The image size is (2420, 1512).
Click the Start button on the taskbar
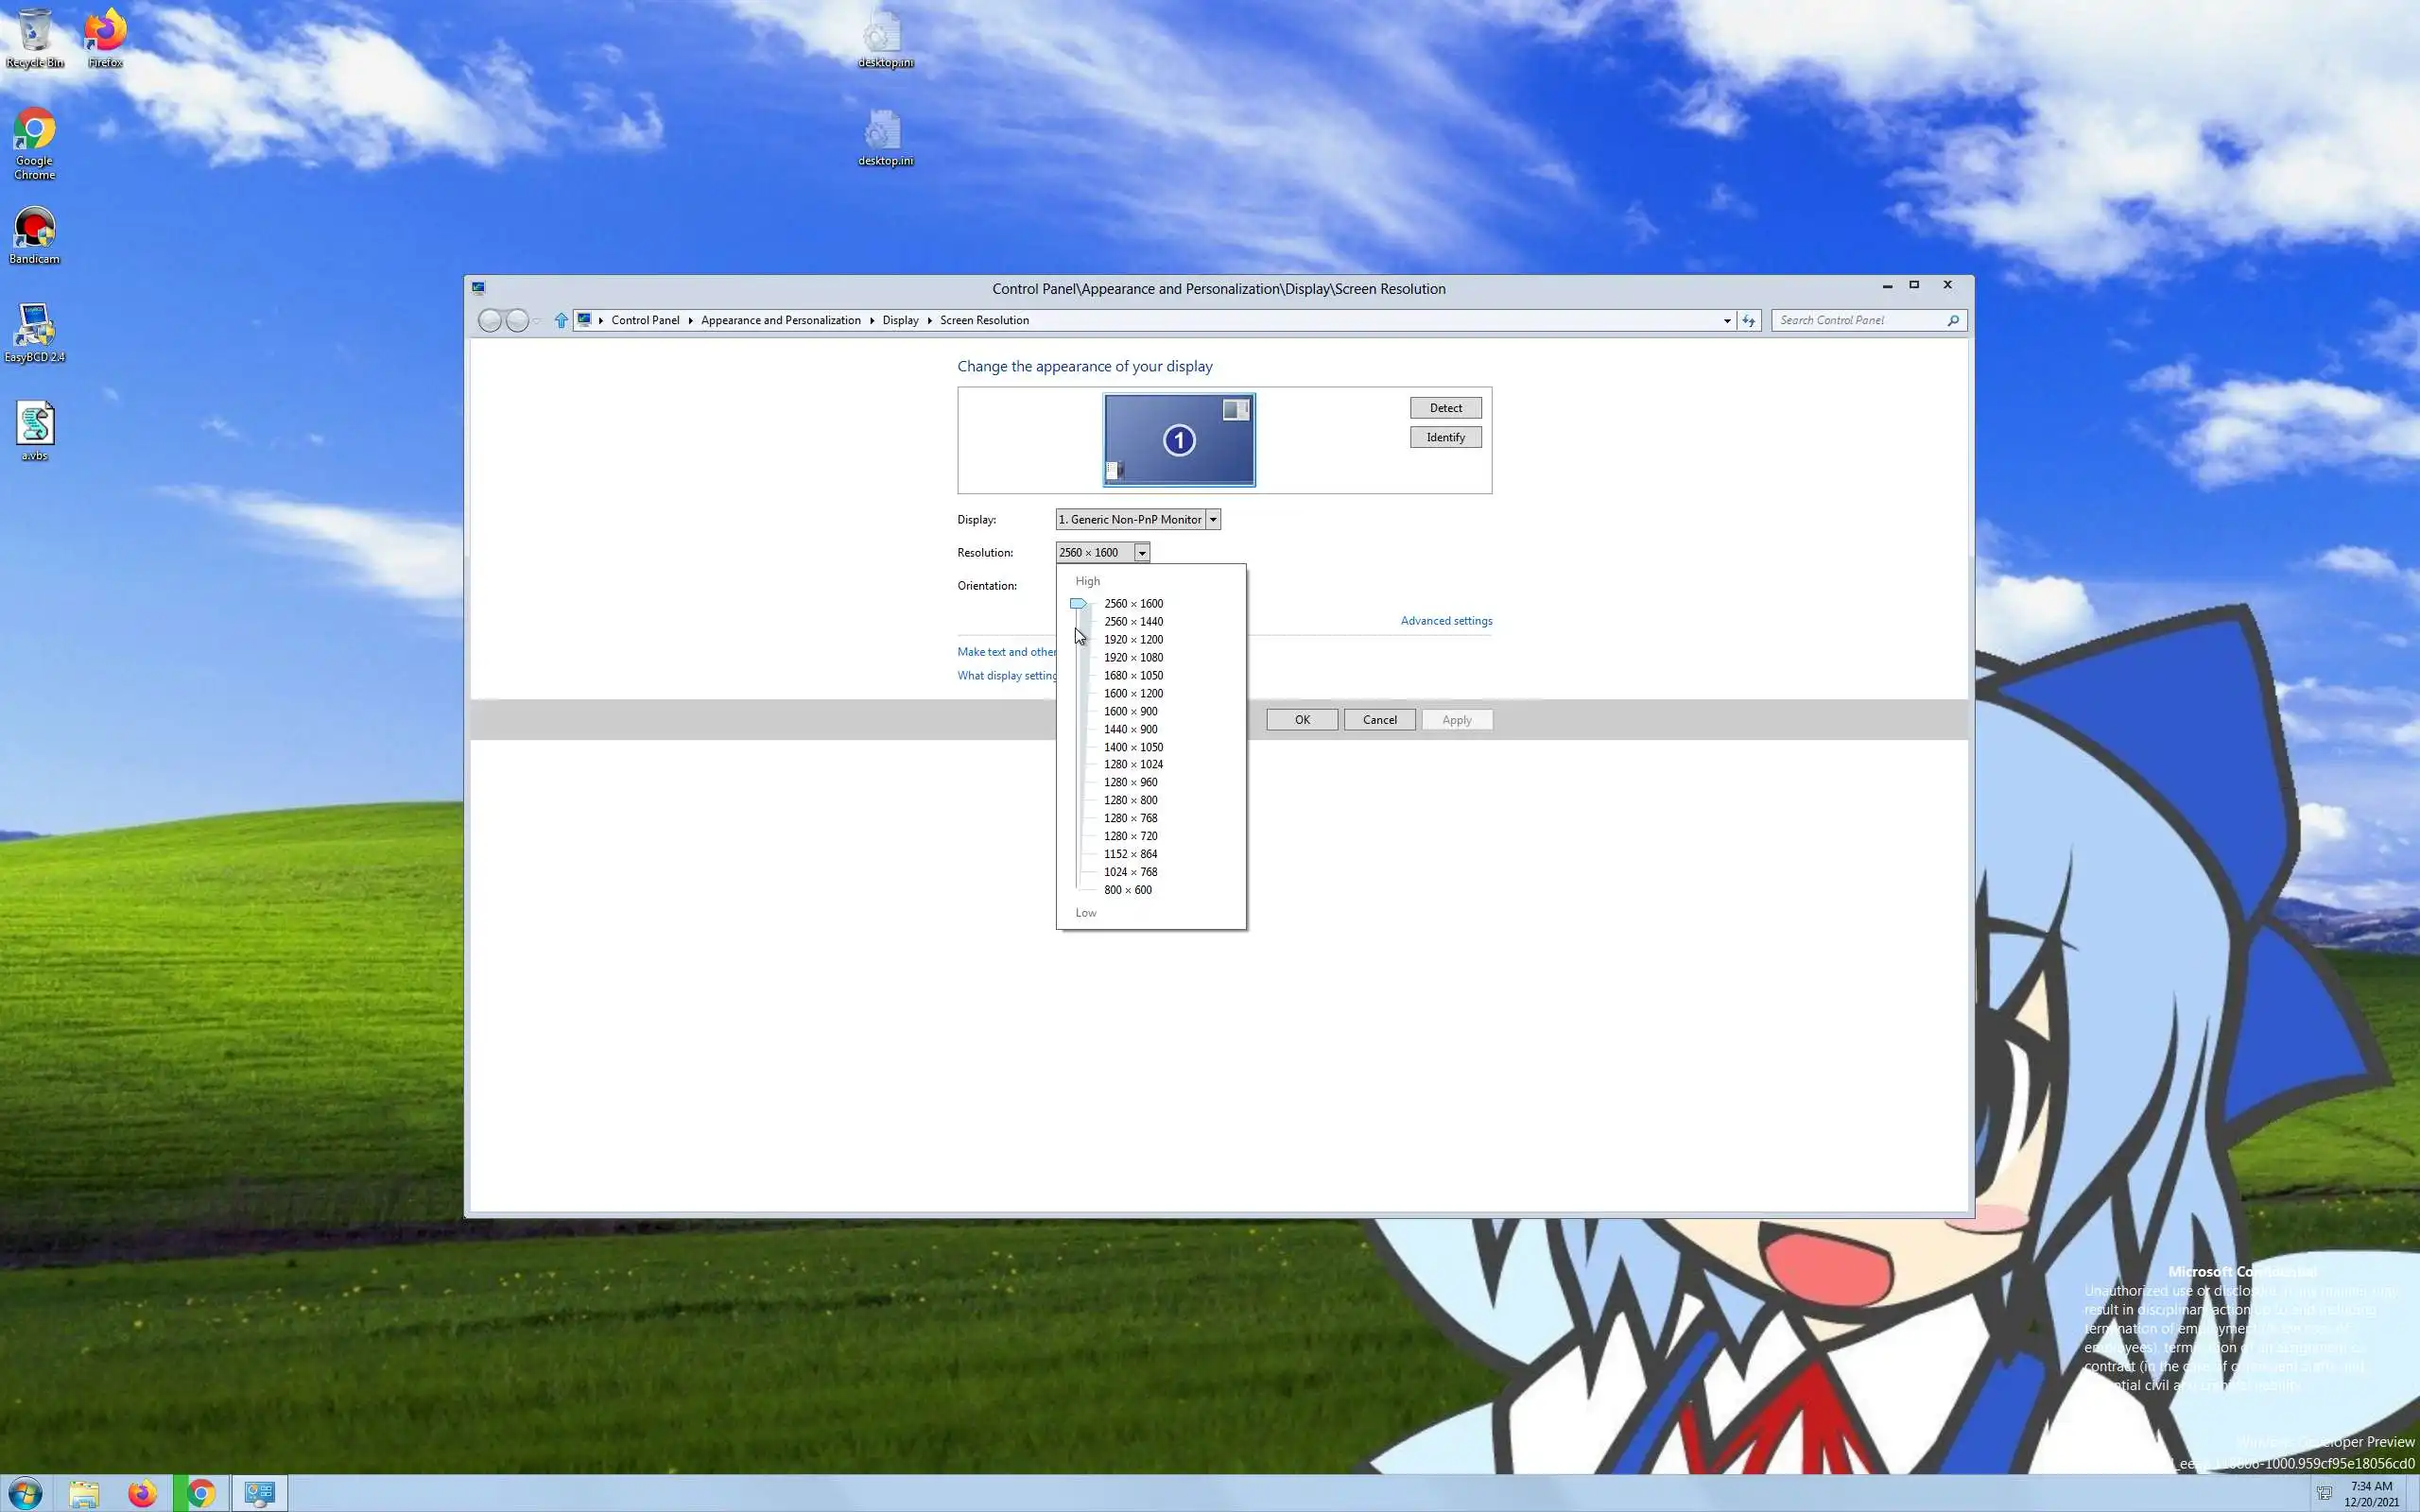pos(26,1493)
